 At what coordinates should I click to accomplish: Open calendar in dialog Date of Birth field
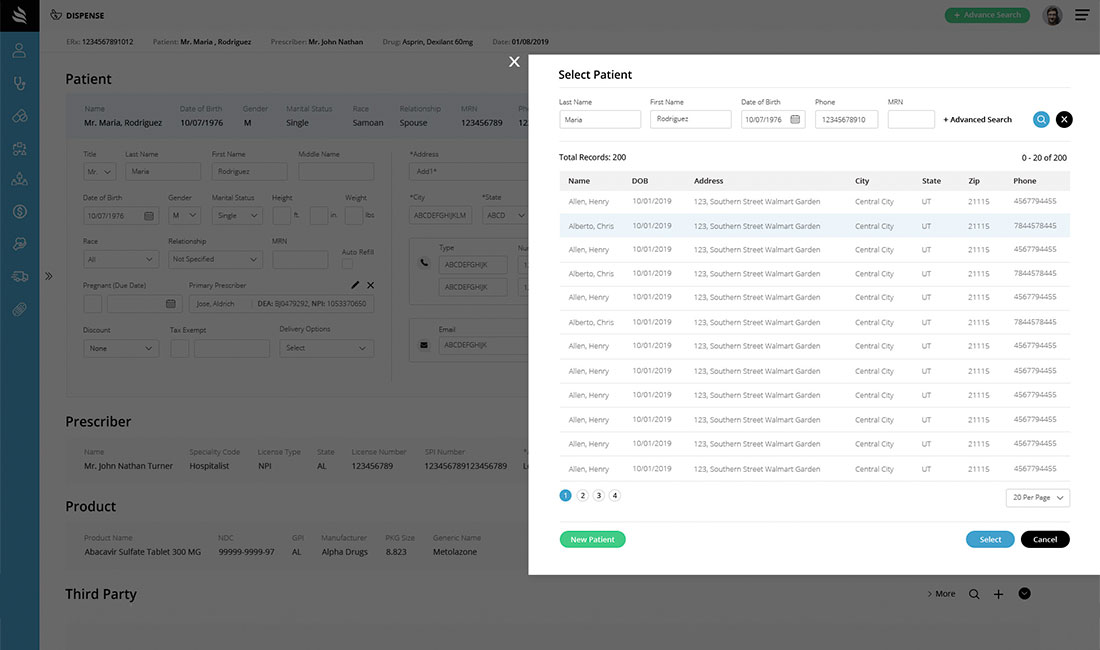pos(795,119)
